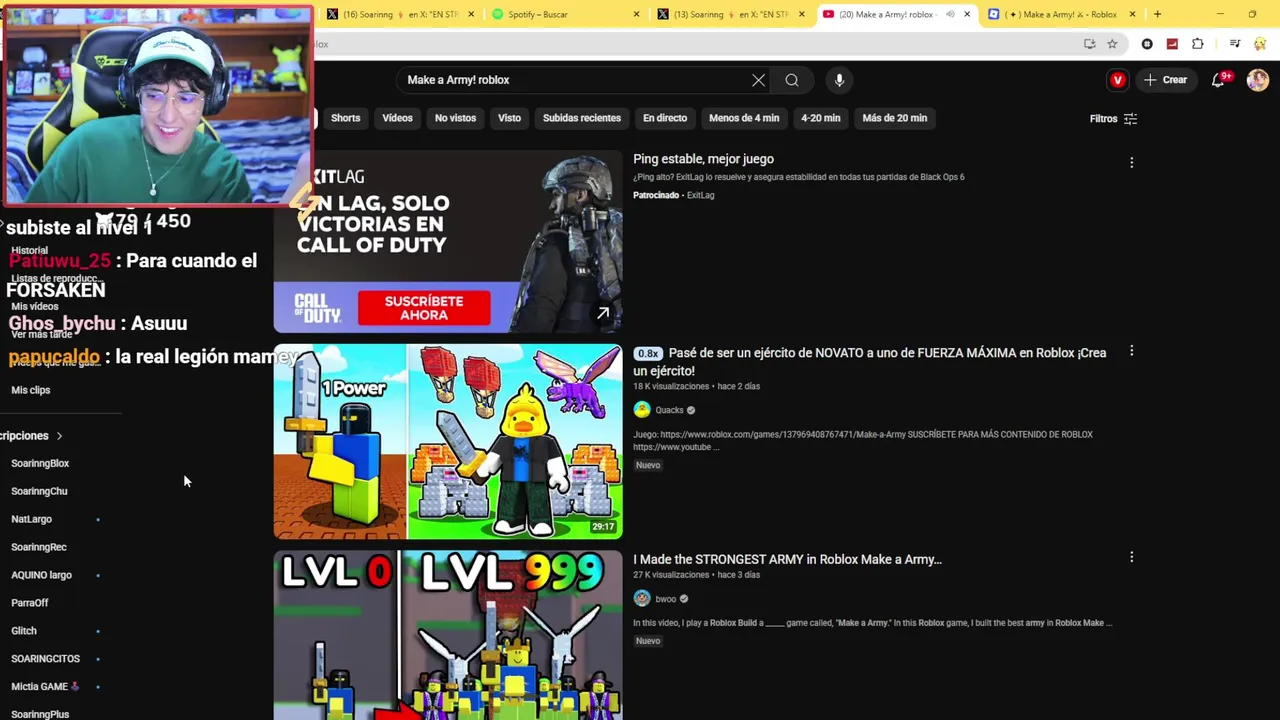Open the Quacks channel avatar

coord(642,410)
